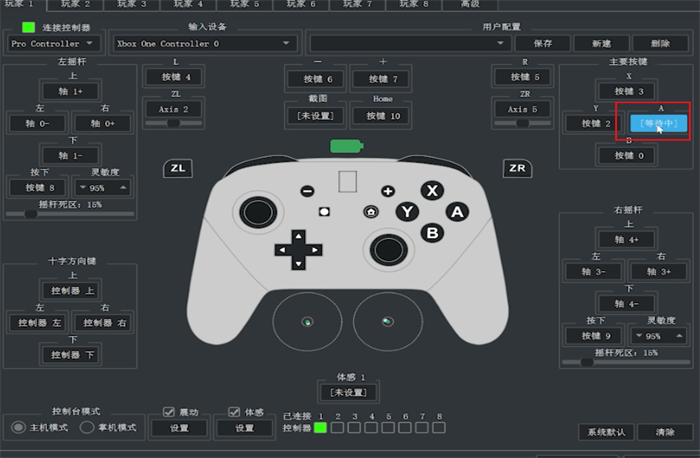The image size is (700, 458).
Task: Switch to the 玩家 2 tab
Action: coord(75,4)
